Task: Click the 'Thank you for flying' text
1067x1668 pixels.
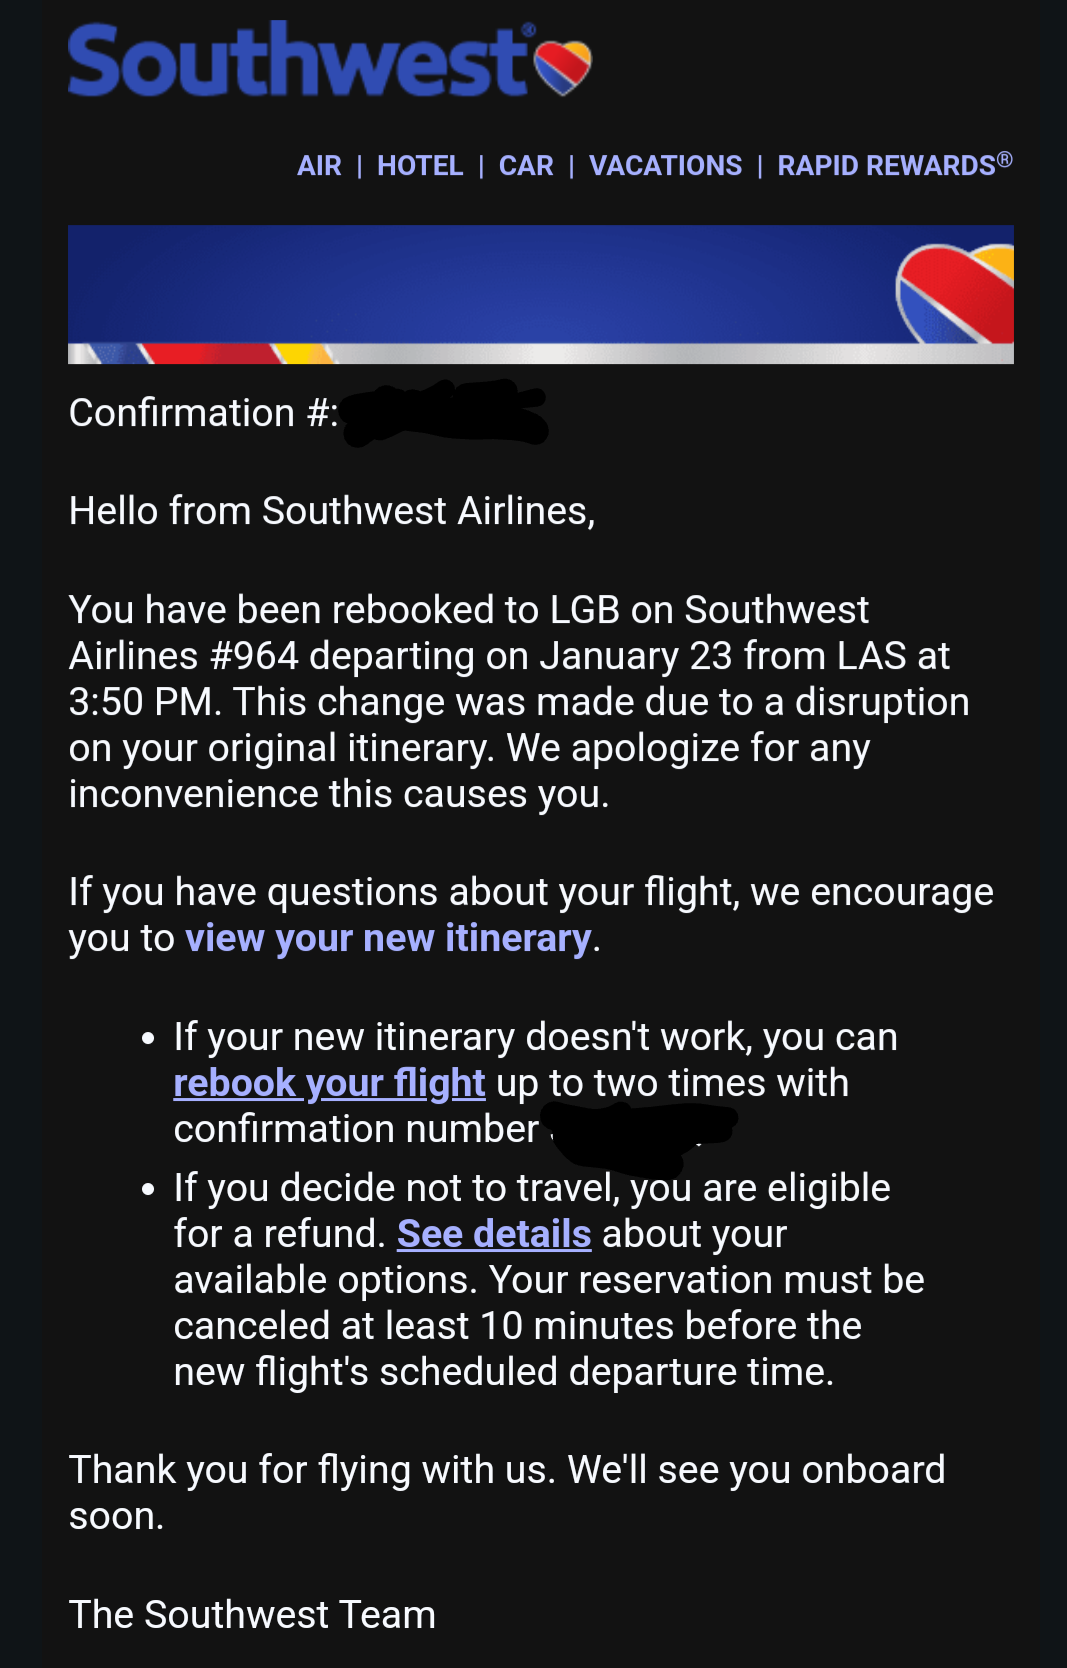Action: (507, 1493)
